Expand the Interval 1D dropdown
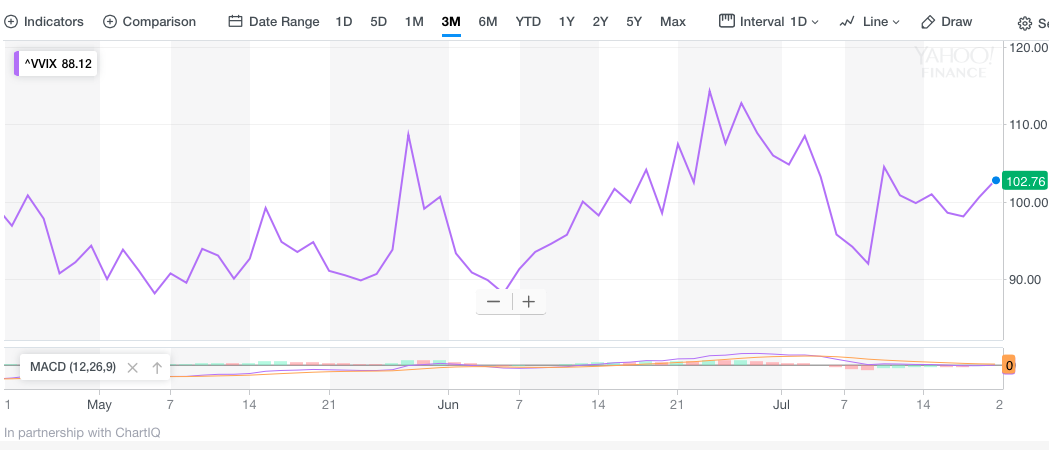The height and width of the screenshot is (450, 1049). tap(769, 21)
